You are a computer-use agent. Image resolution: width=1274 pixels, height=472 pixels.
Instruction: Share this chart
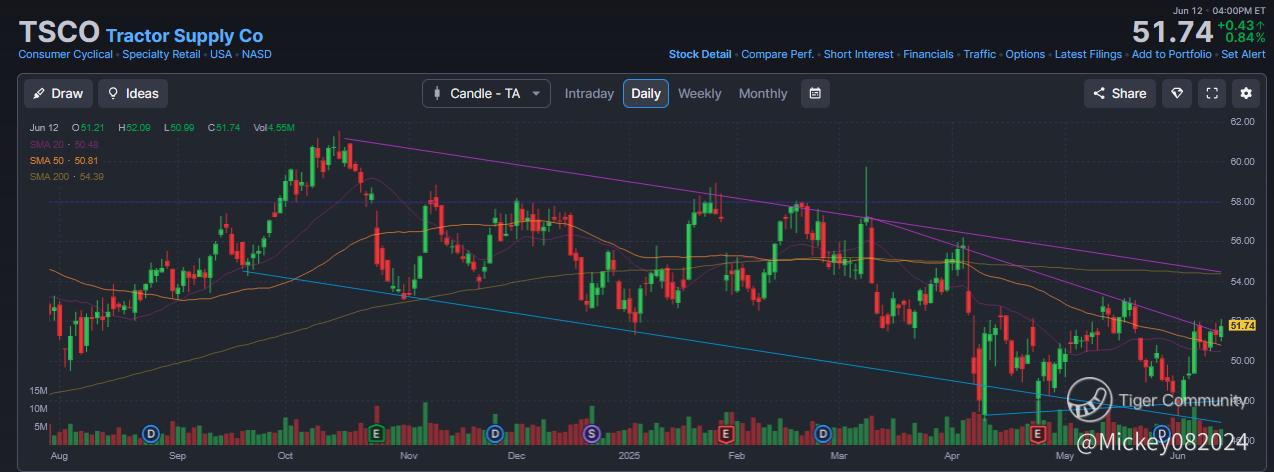click(x=1120, y=93)
